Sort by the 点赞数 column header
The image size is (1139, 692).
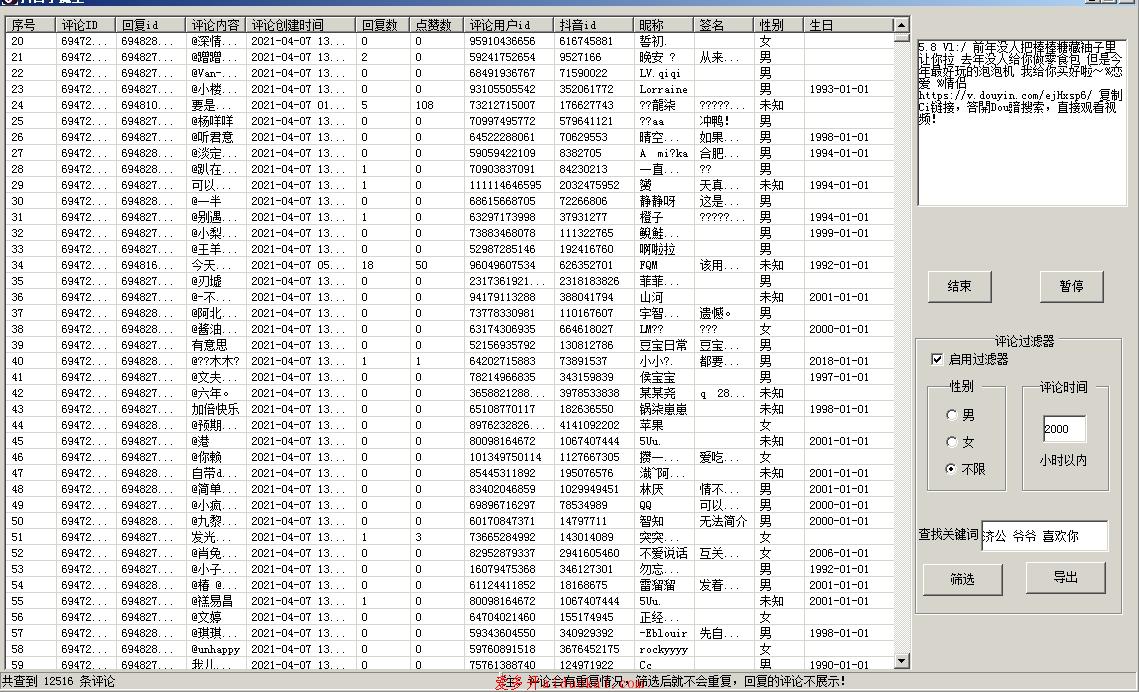pos(436,25)
